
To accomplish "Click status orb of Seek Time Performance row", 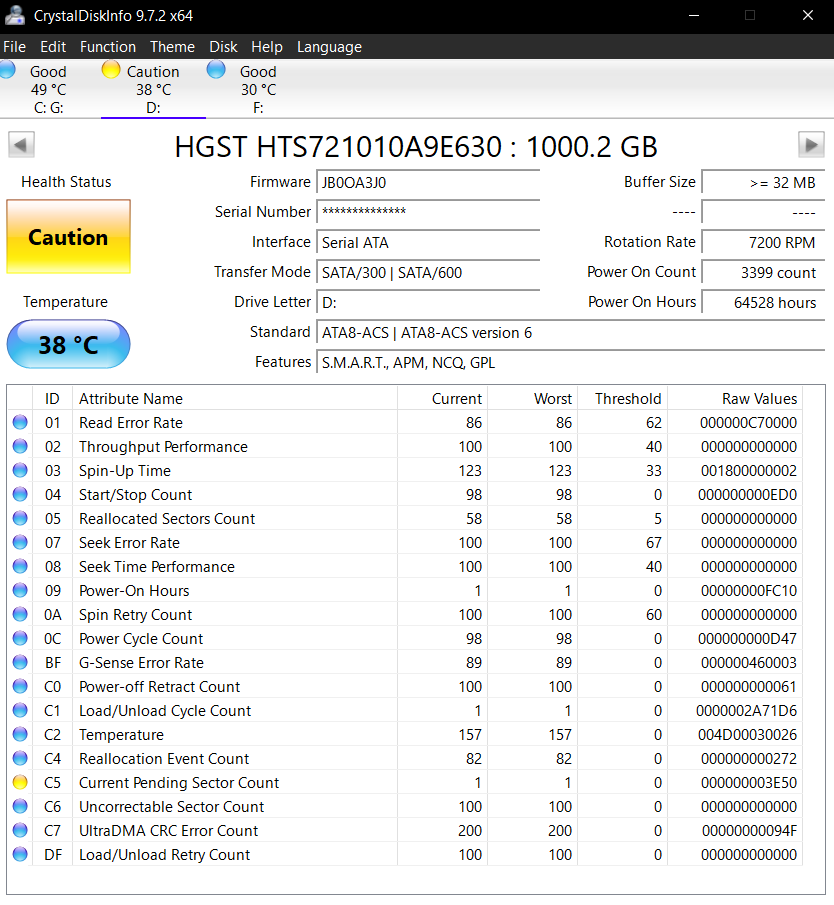I will (x=20, y=567).
